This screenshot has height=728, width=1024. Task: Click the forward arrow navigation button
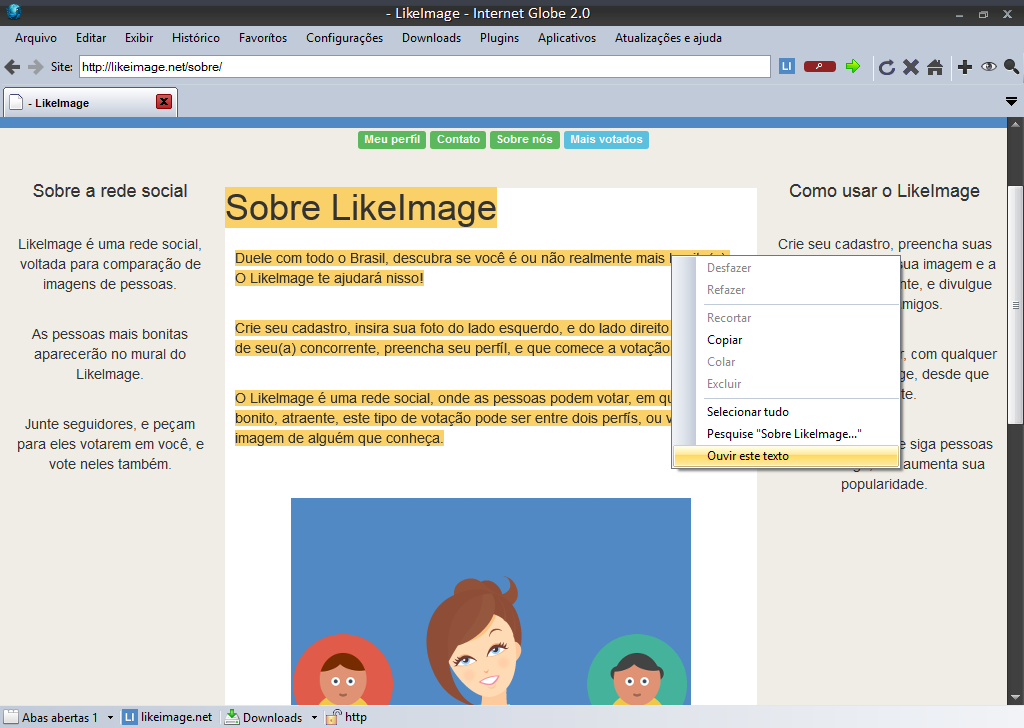coord(35,67)
